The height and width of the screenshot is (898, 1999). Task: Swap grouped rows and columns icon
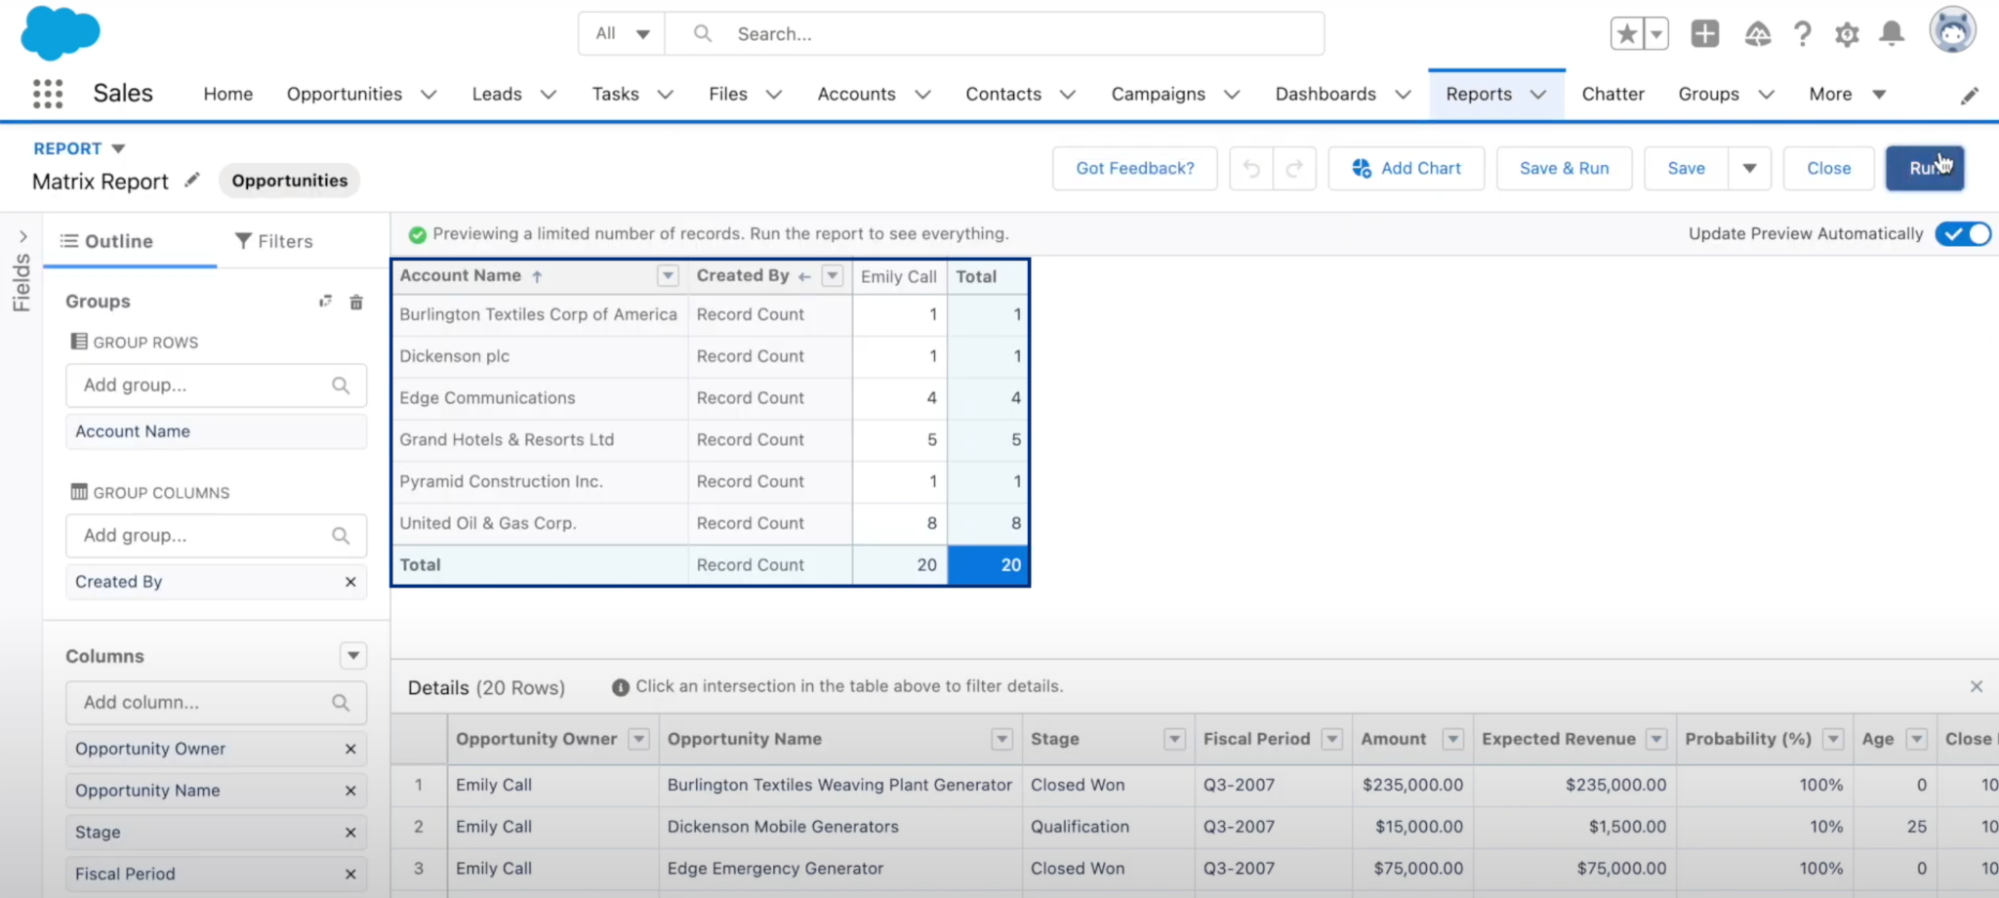click(x=325, y=301)
